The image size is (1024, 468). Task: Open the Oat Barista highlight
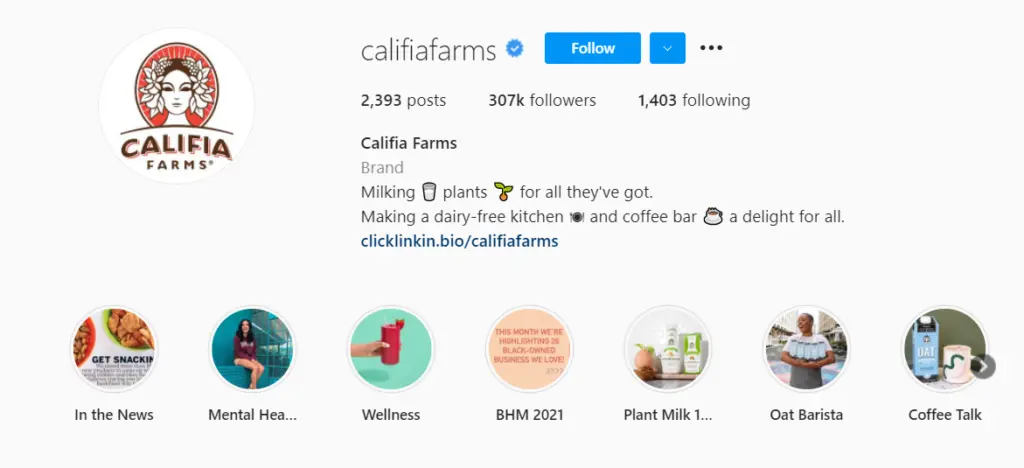click(x=806, y=349)
